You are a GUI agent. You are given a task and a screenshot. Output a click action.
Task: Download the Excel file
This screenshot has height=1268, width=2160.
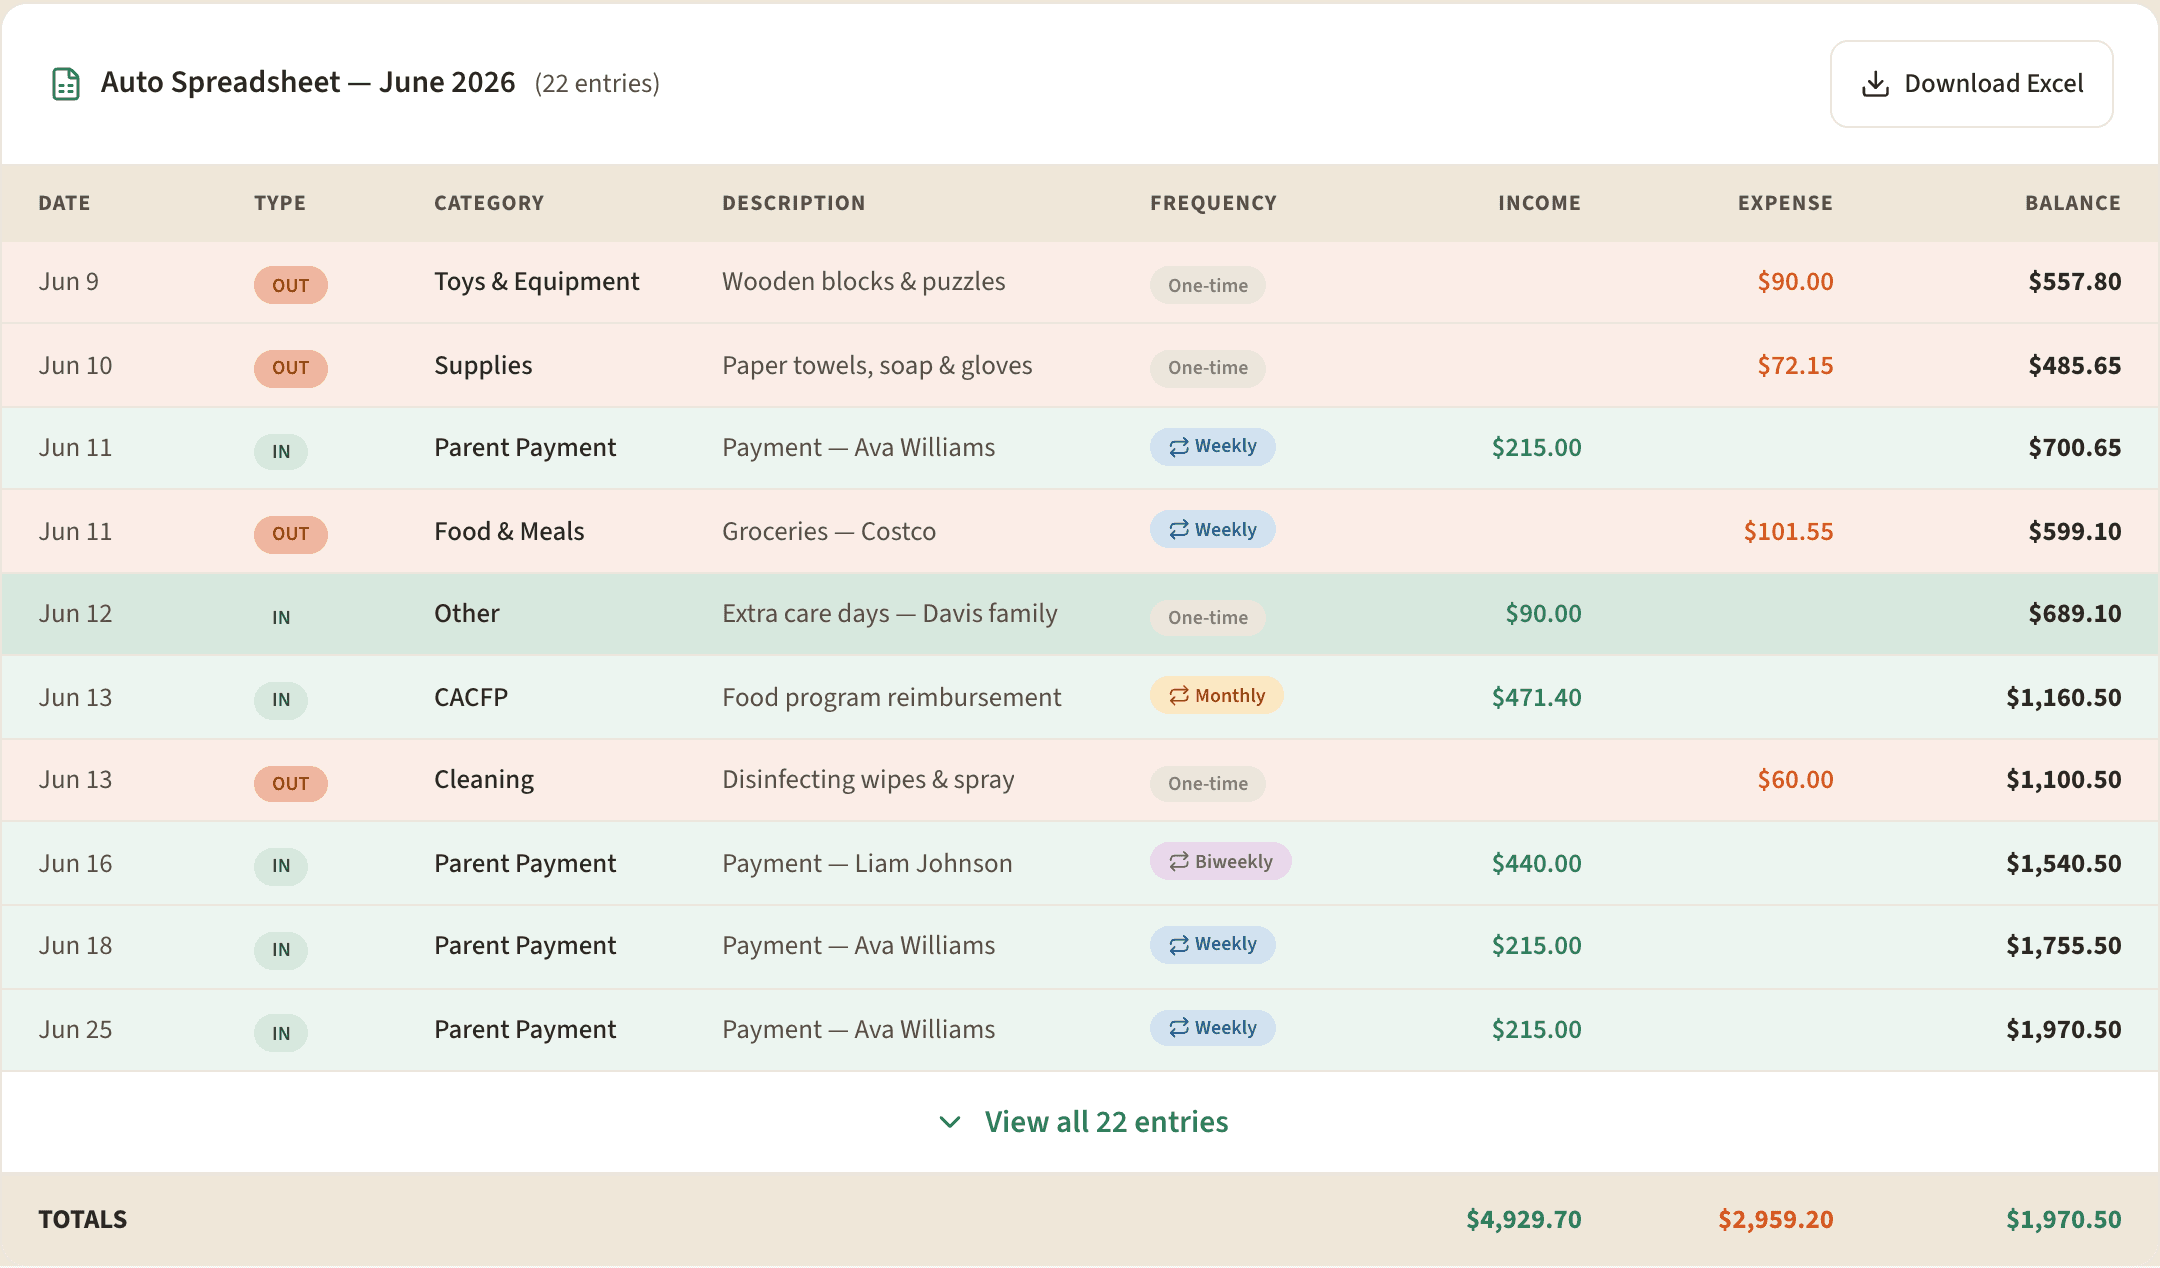pyautogui.click(x=1971, y=84)
